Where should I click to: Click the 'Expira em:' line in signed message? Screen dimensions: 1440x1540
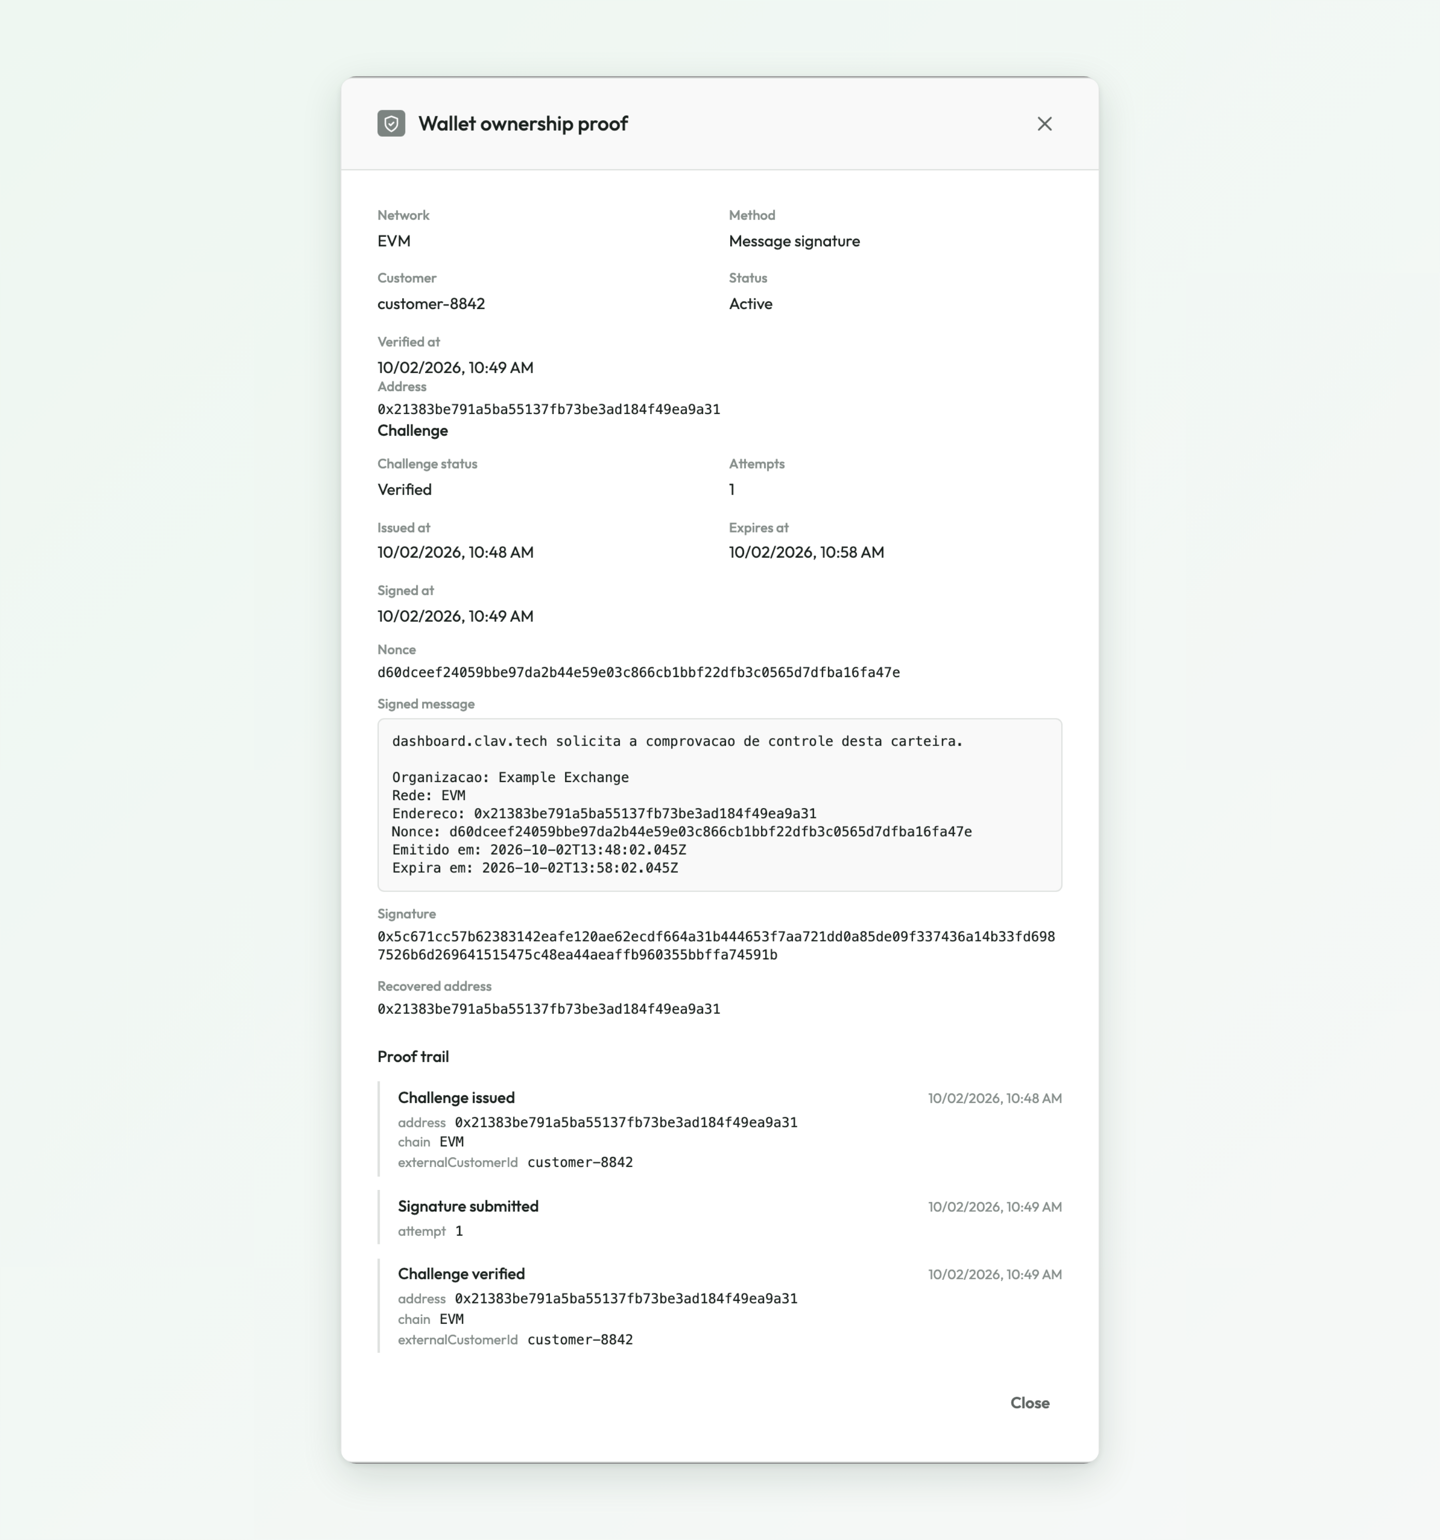tap(535, 867)
